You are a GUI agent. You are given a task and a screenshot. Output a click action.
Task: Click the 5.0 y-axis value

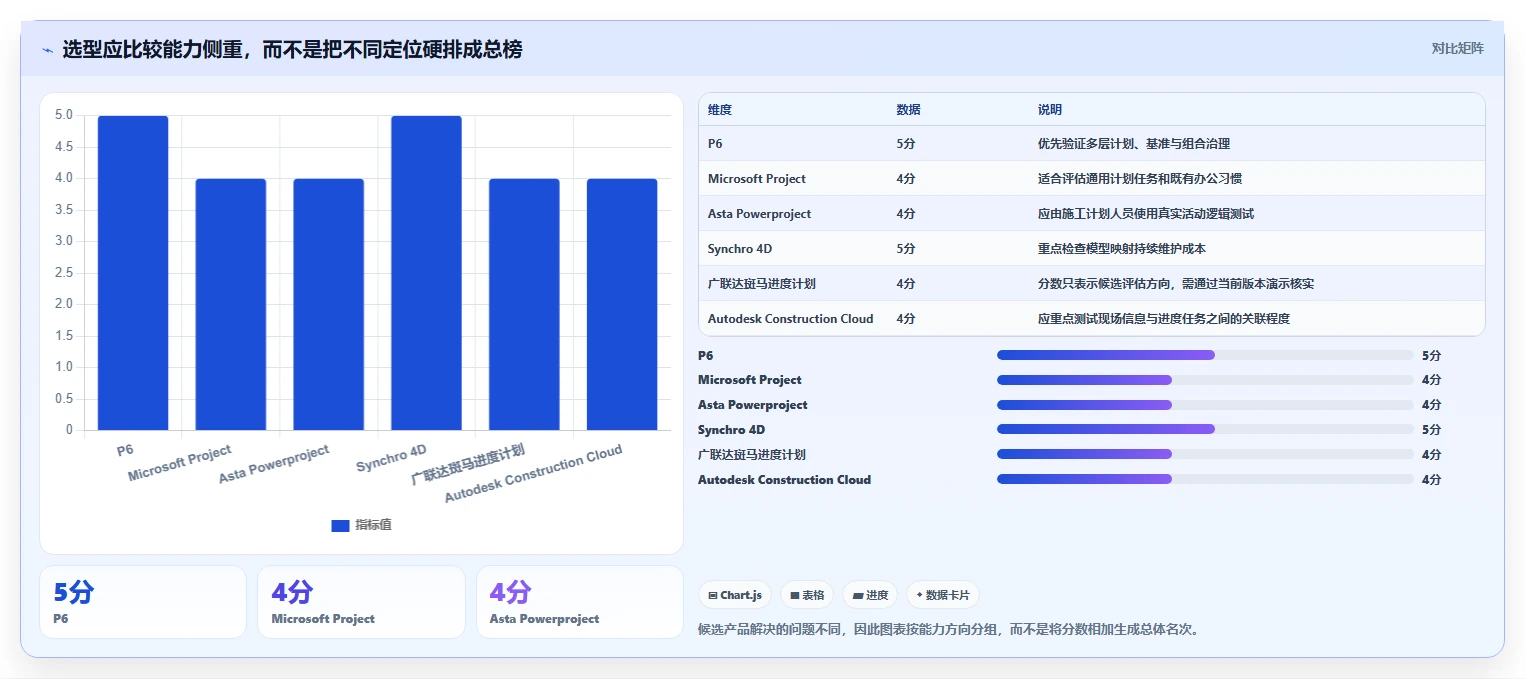pyautogui.click(x=64, y=115)
